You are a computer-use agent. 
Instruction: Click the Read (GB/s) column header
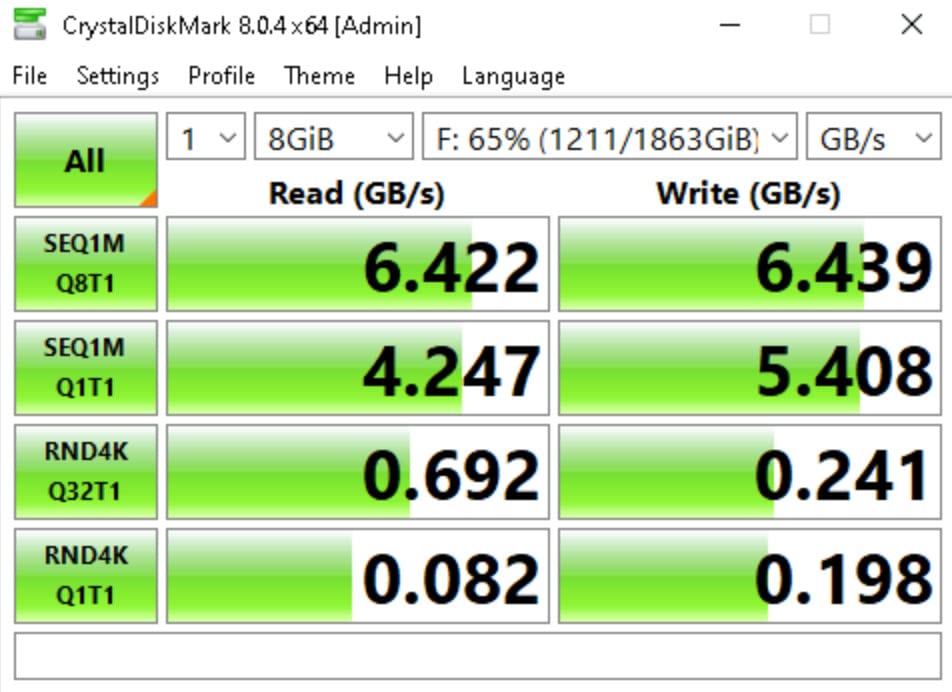pos(357,194)
